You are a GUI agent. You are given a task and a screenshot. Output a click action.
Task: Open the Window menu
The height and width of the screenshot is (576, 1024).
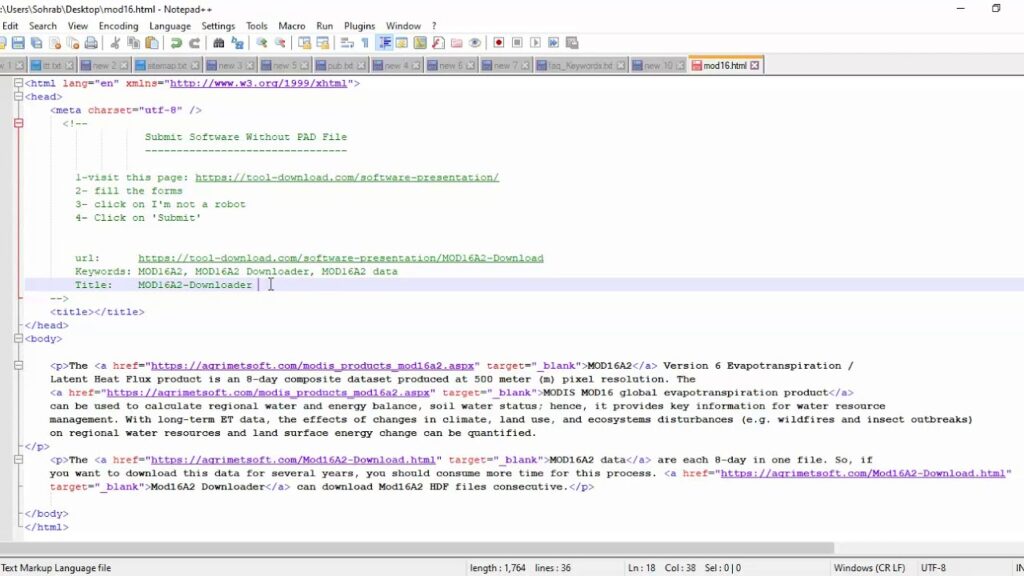403,26
